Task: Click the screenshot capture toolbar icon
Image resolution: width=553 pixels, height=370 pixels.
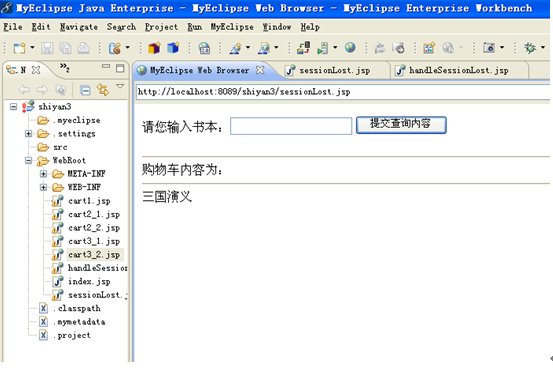Action: [x=489, y=48]
